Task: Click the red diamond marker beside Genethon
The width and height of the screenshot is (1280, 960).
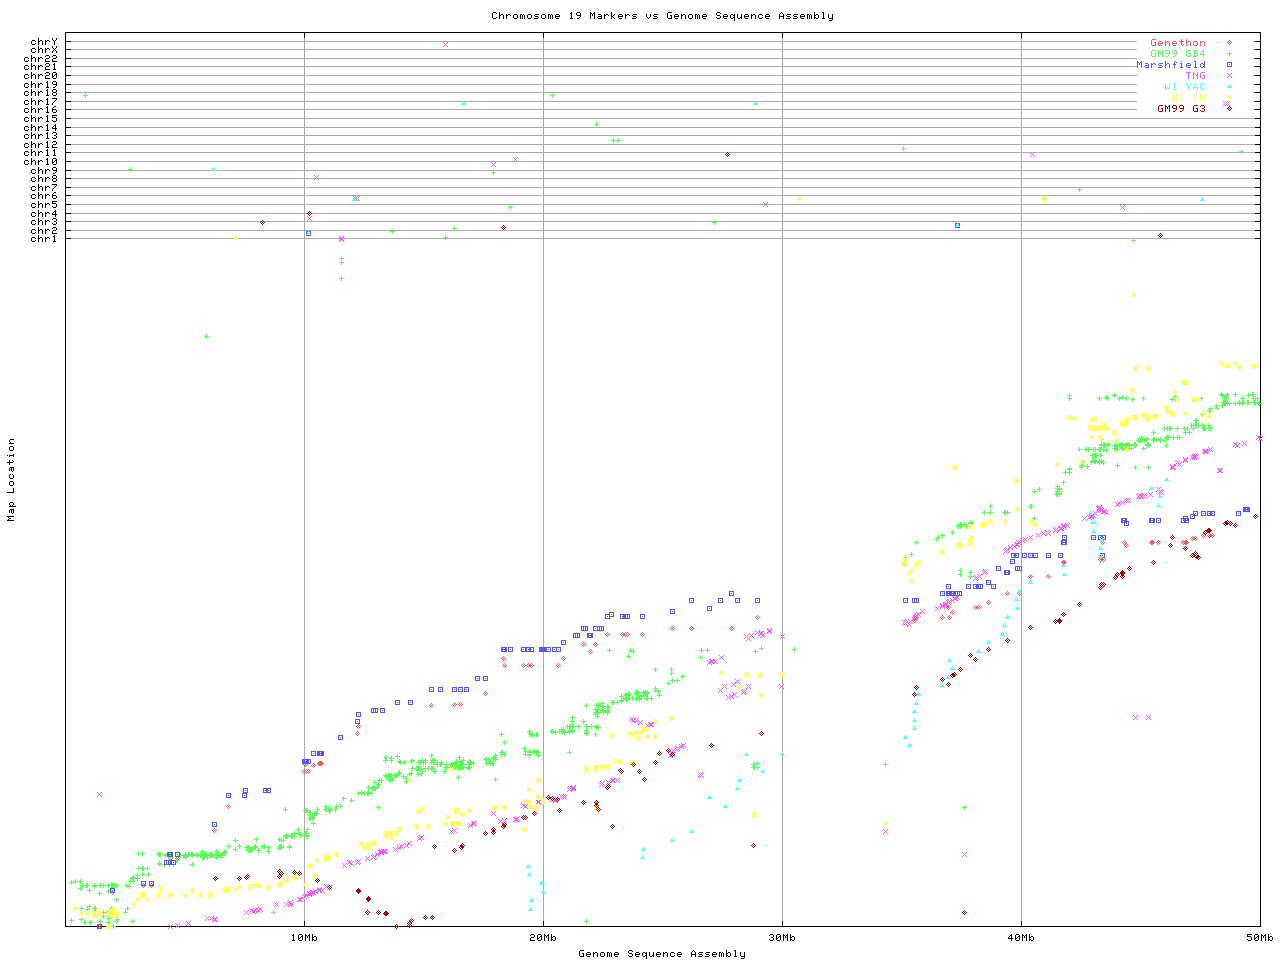Action: (1228, 43)
